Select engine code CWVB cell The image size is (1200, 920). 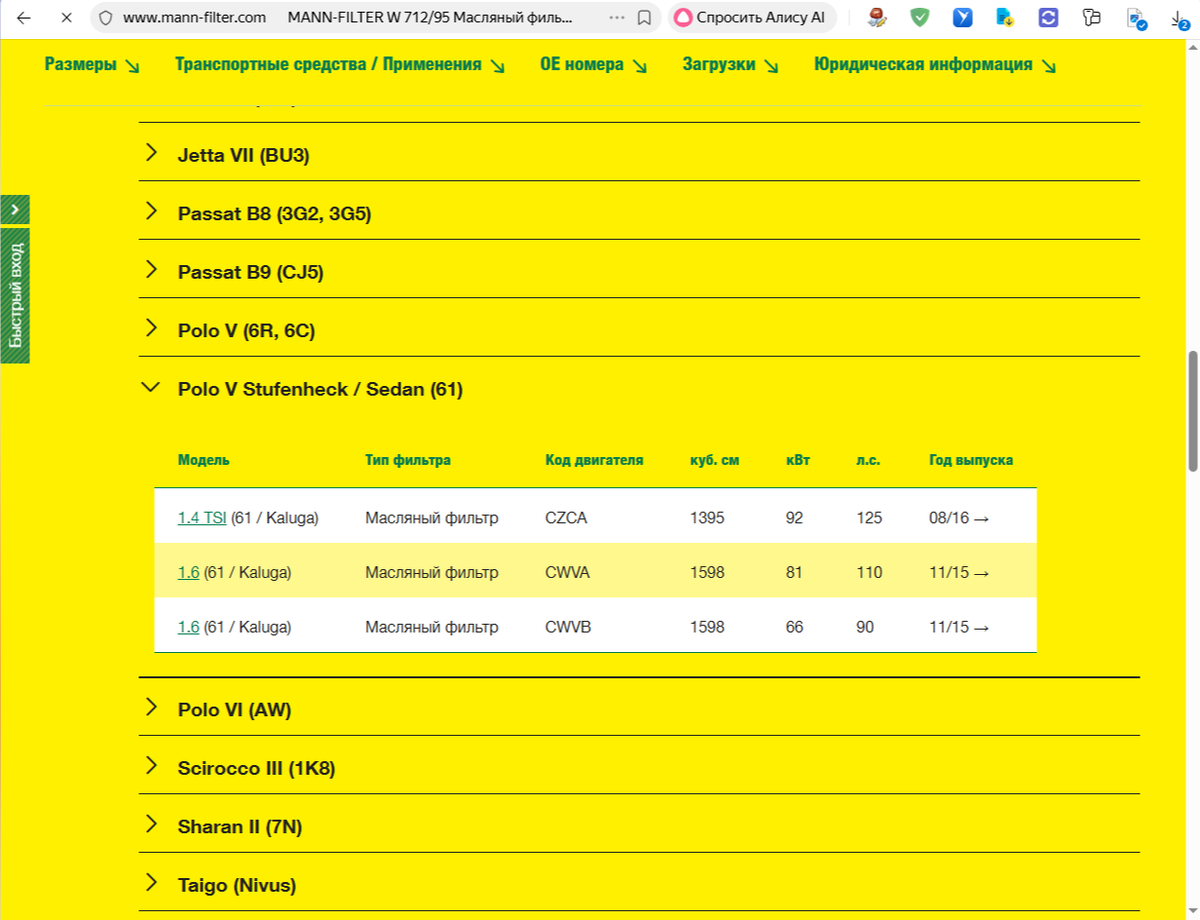pos(567,627)
